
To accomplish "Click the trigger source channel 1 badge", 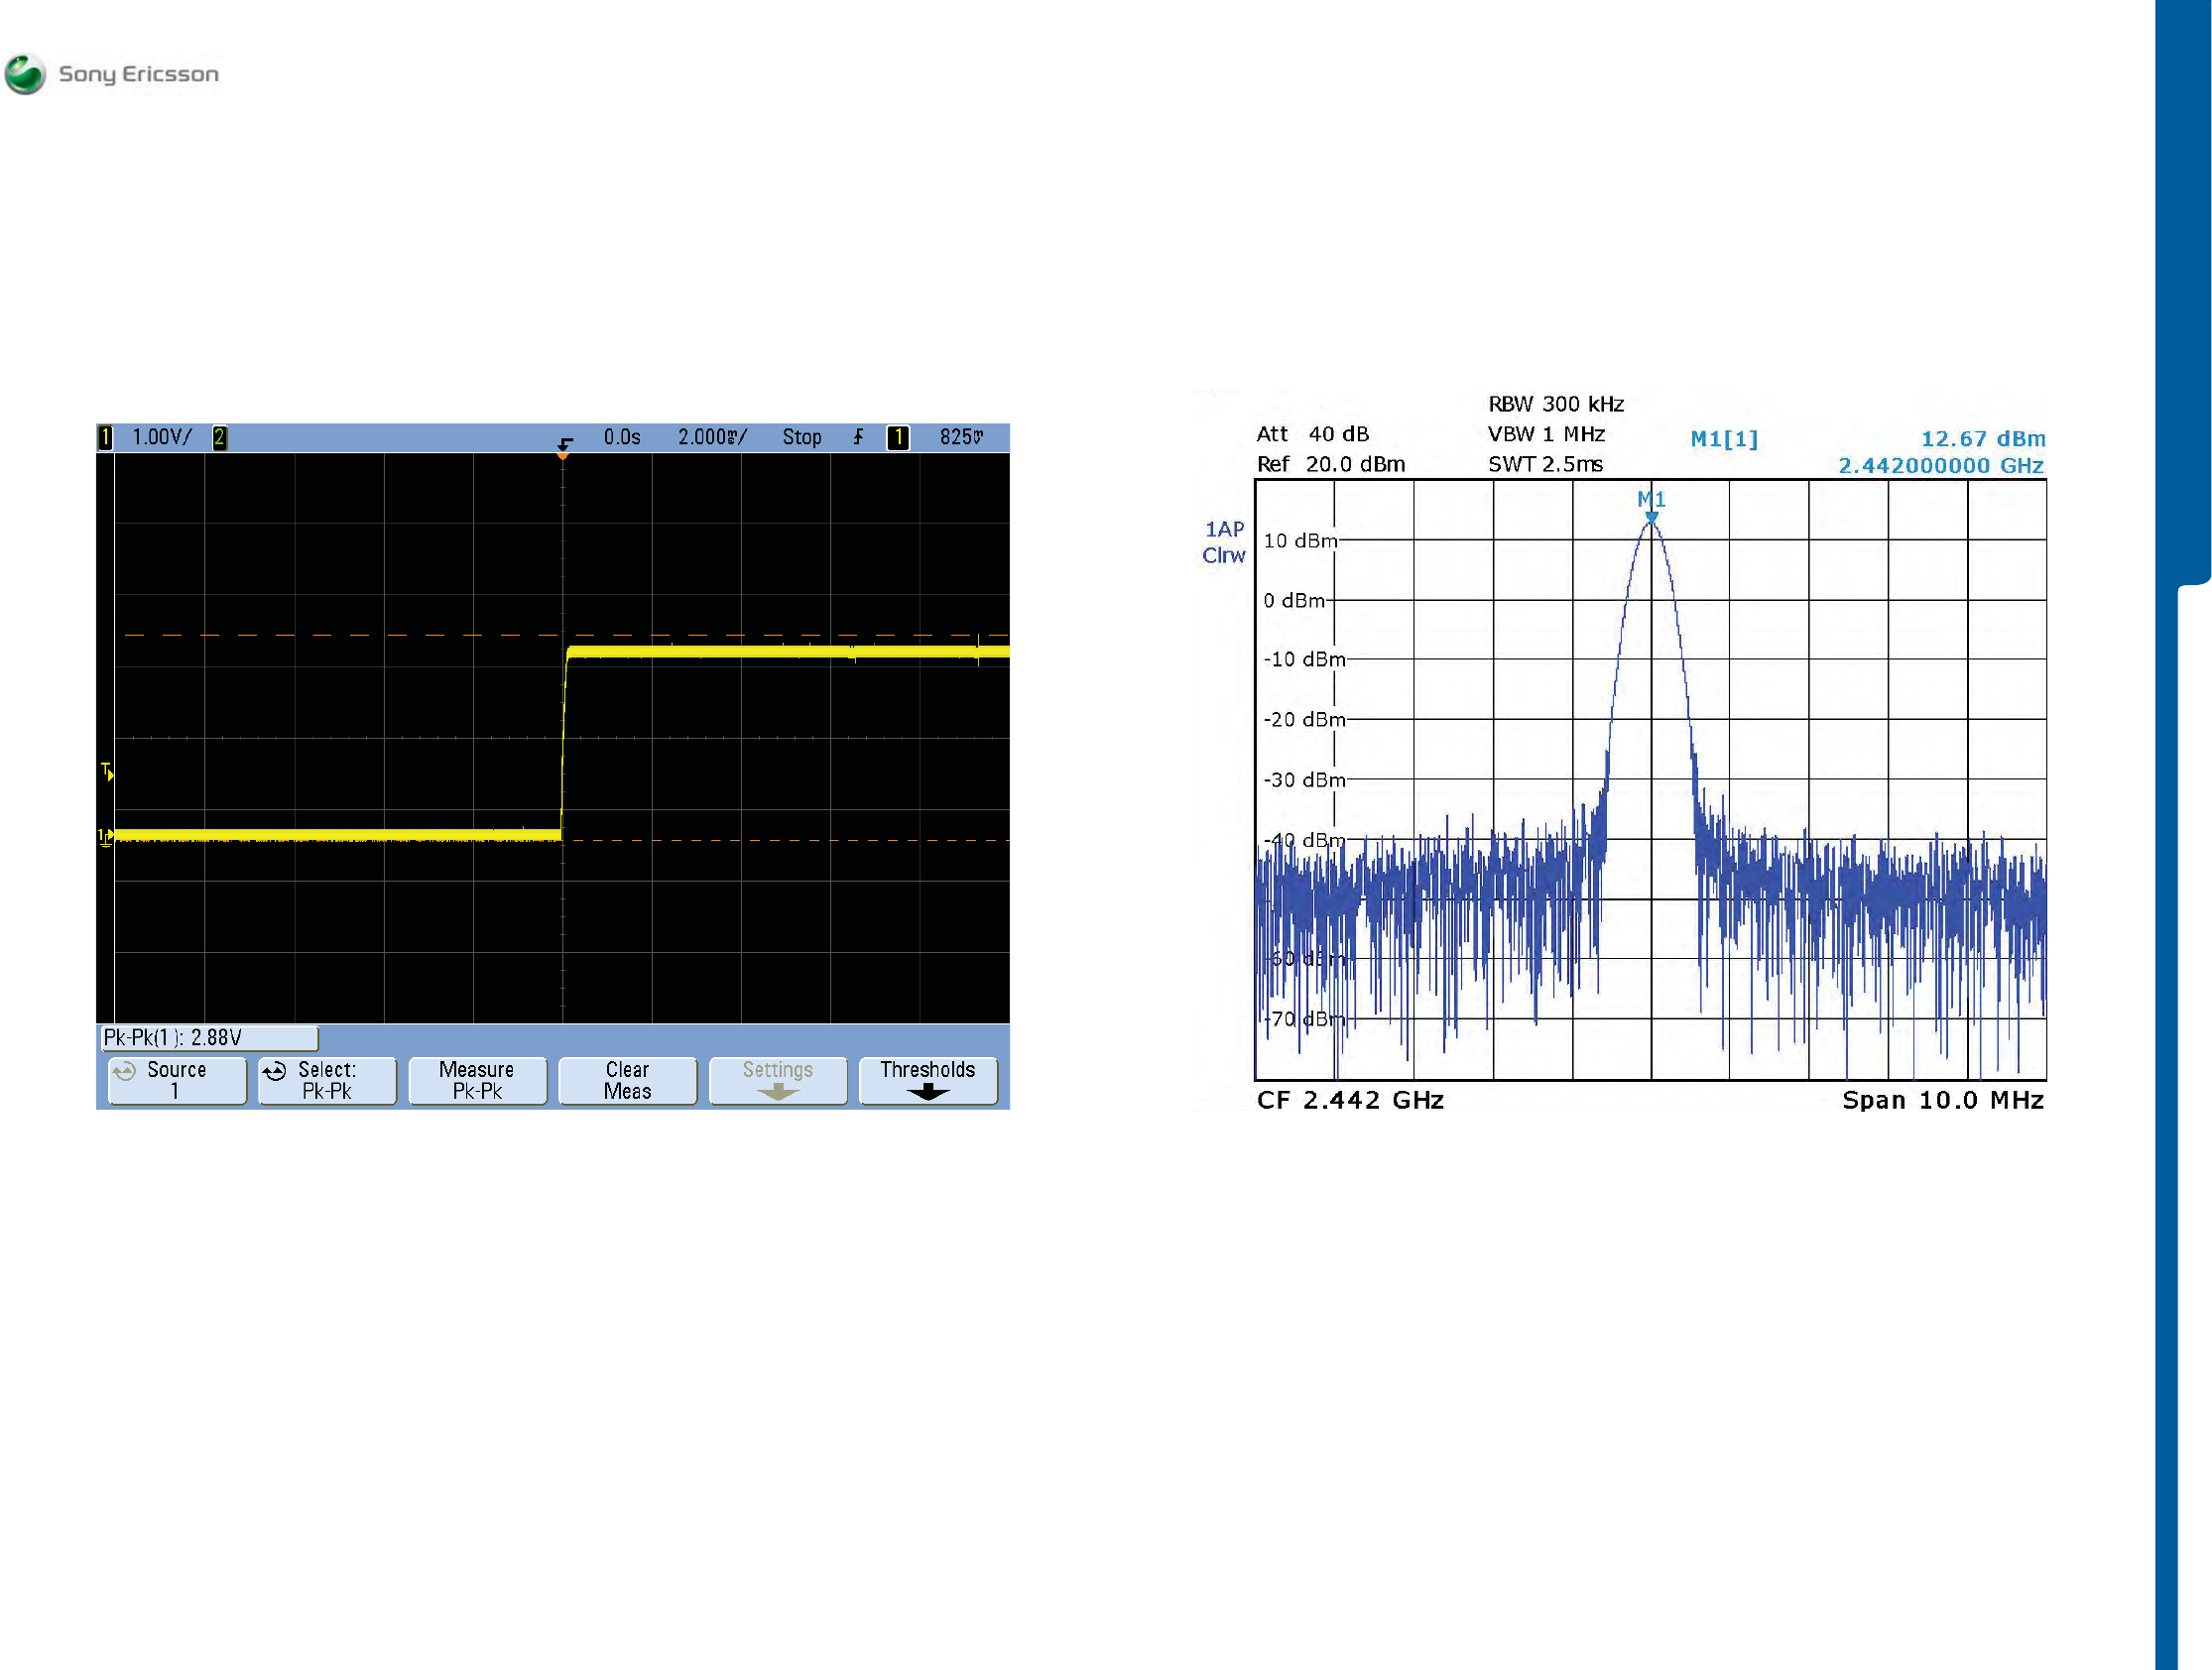I will coord(898,437).
